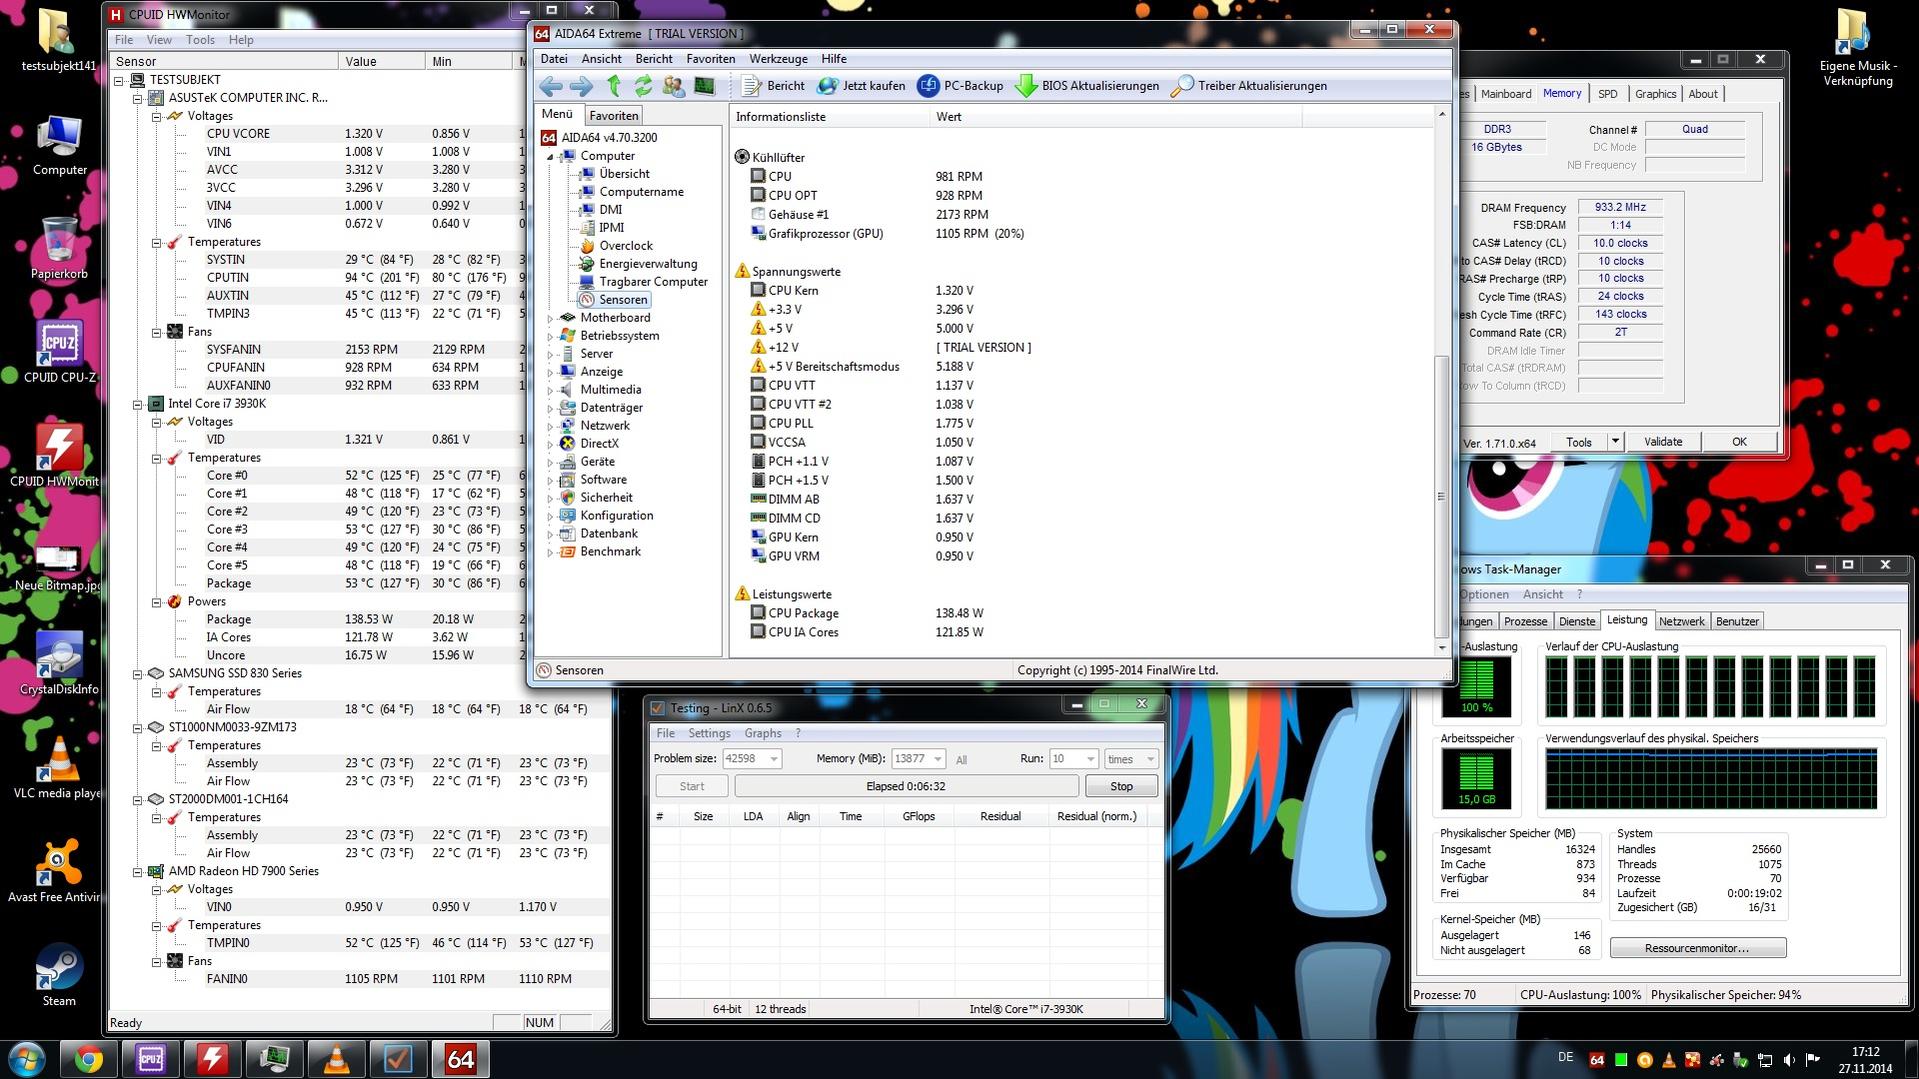
Task: Open LinX times unit dropdown
Action: [x=1150, y=759]
